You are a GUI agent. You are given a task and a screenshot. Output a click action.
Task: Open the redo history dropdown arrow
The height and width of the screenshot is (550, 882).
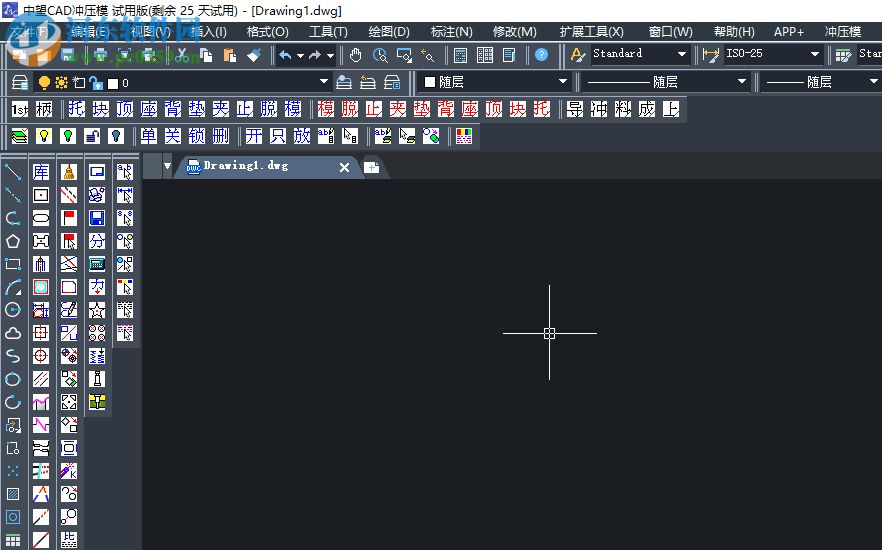[330, 56]
